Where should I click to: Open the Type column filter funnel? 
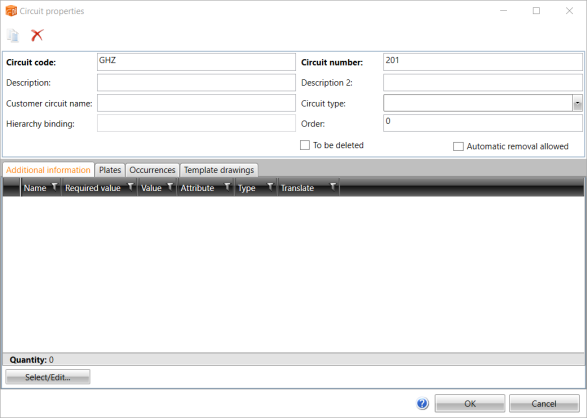[x=270, y=186]
